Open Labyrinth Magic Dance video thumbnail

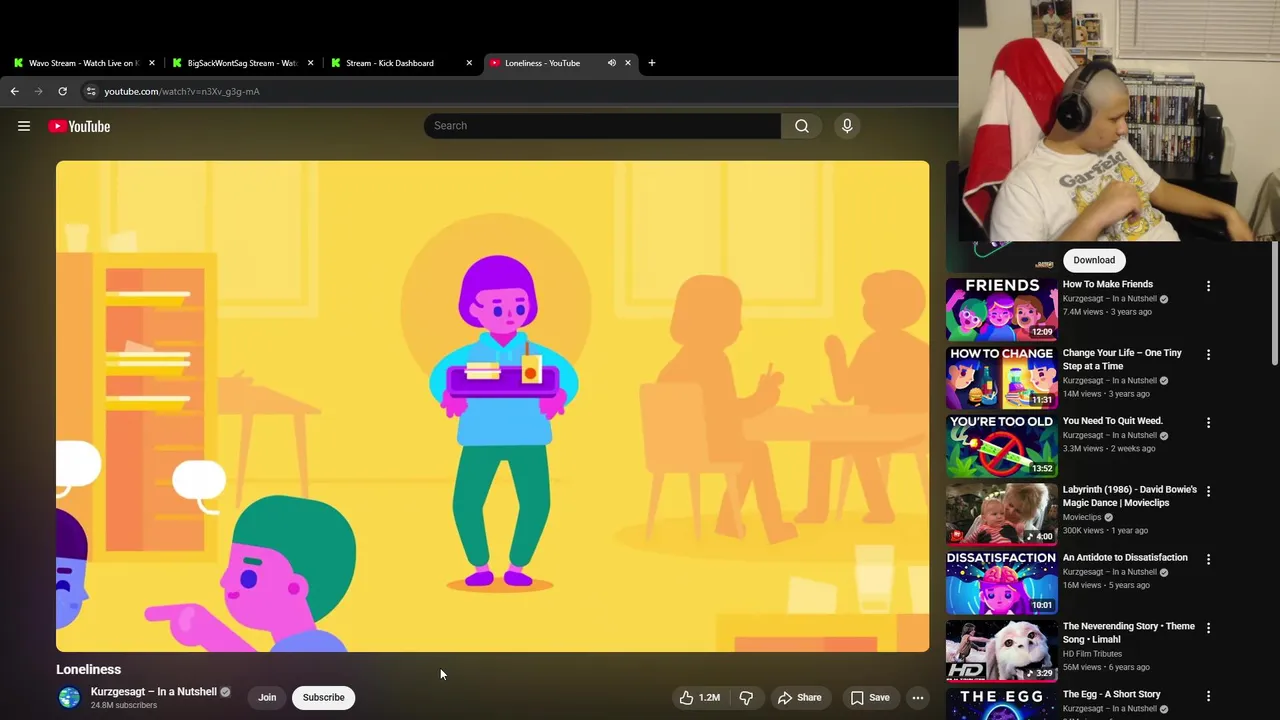click(x=1001, y=514)
